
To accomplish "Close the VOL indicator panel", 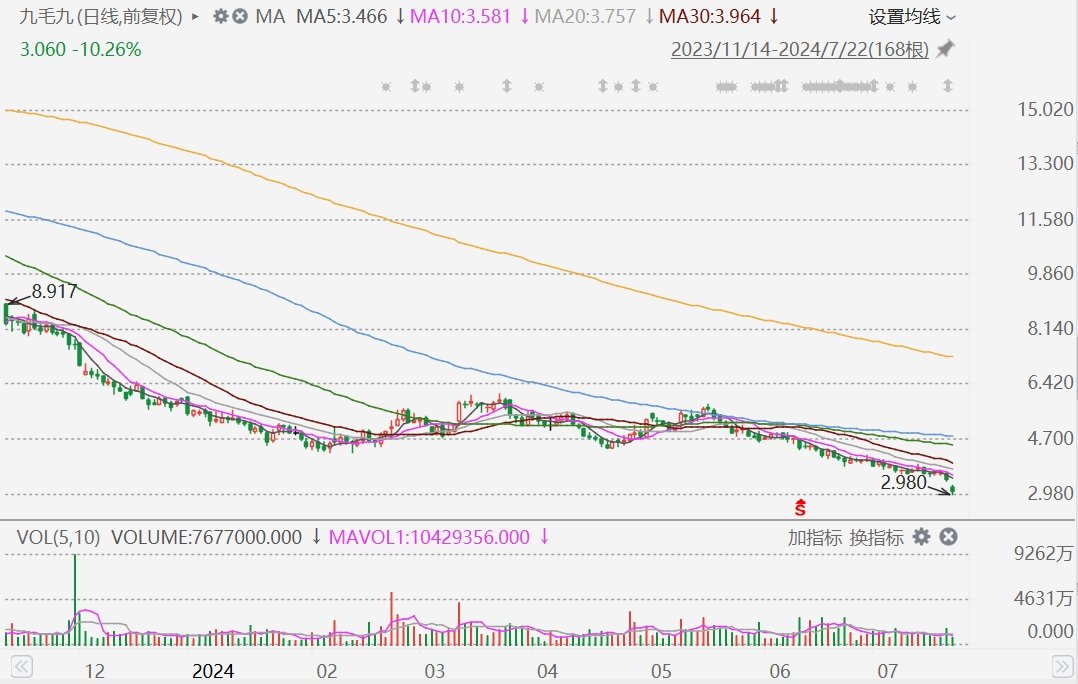I will [948, 537].
